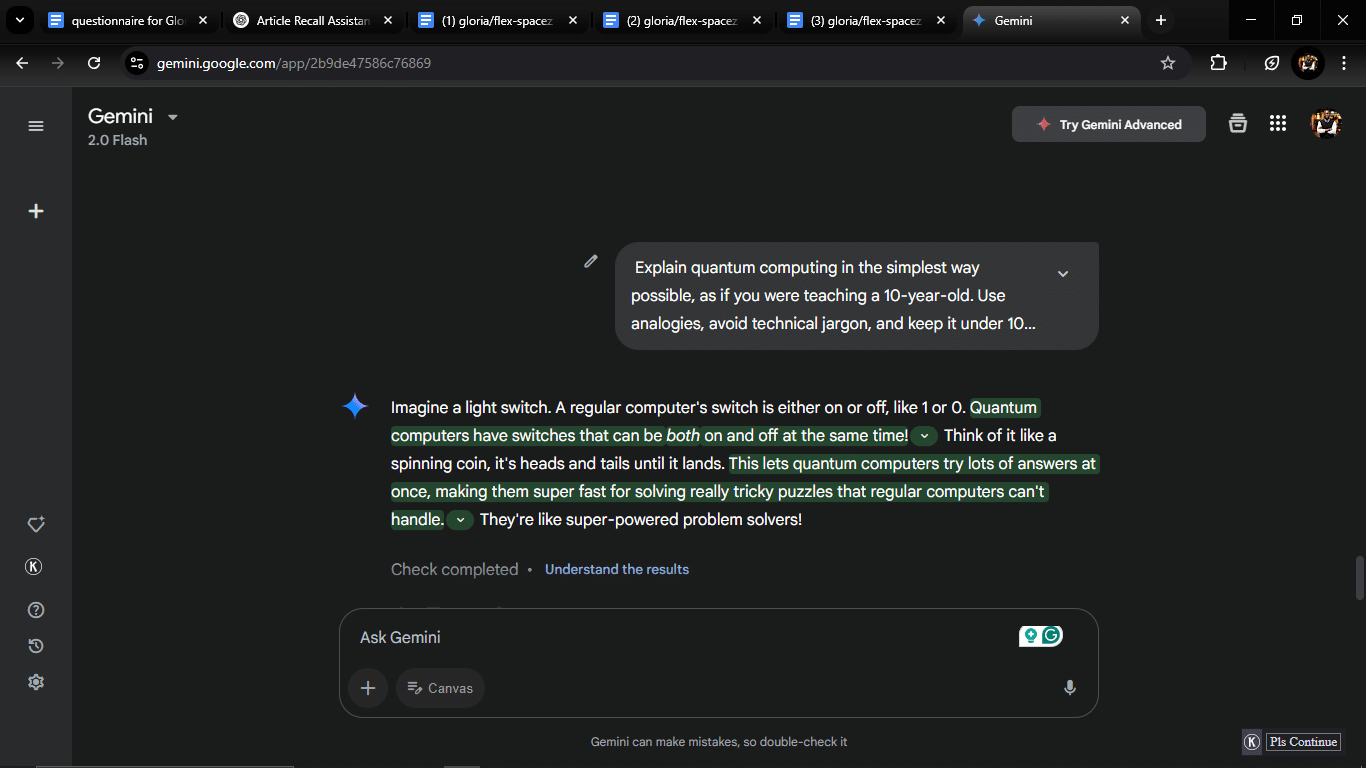Image resolution: width=1366 pixels, height=768 pixels.
Task: Click the page vertical scrollbar thumb
Action: pyautogui.click(x=1359, y=578)
